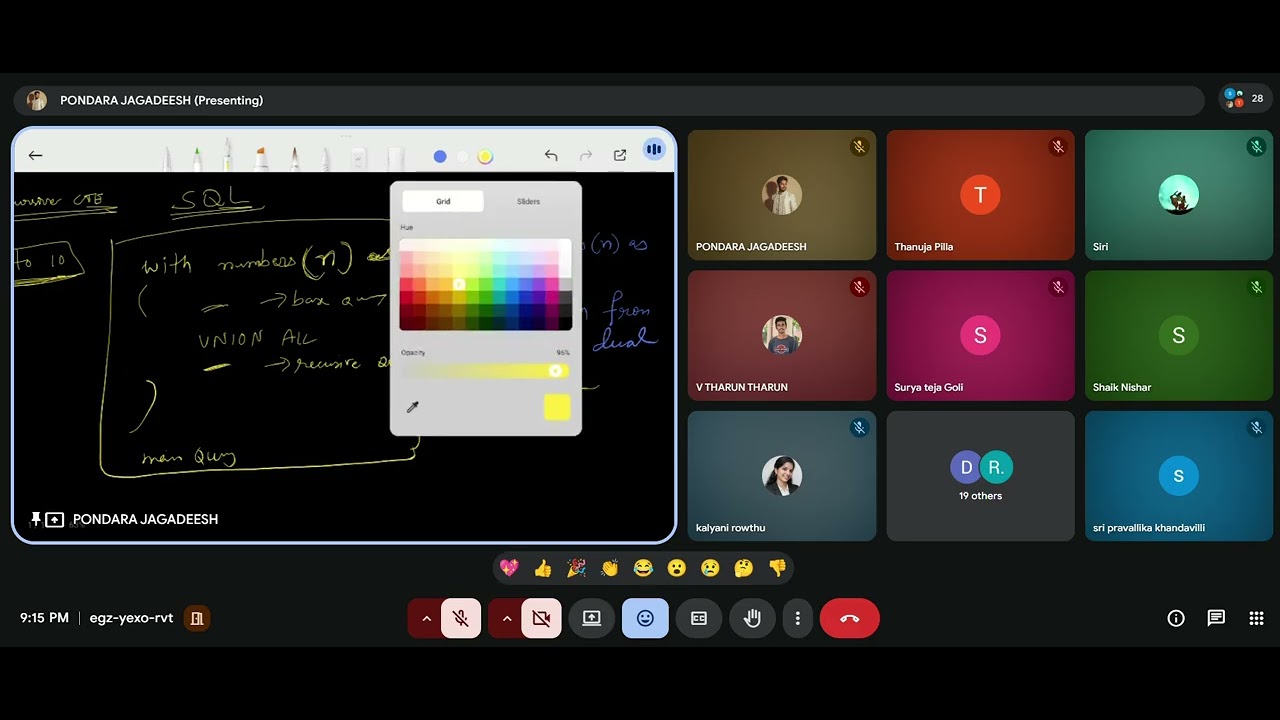Open the chat with everyone panel
The width and height of the screenshot is (1280, 720).
(1216, 618)
